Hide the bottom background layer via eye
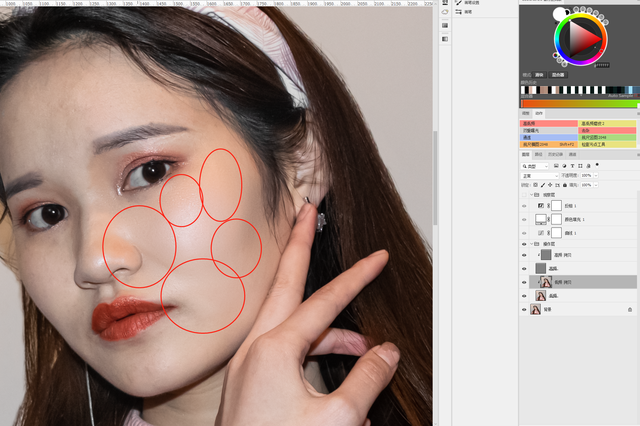 pos(524,310)
